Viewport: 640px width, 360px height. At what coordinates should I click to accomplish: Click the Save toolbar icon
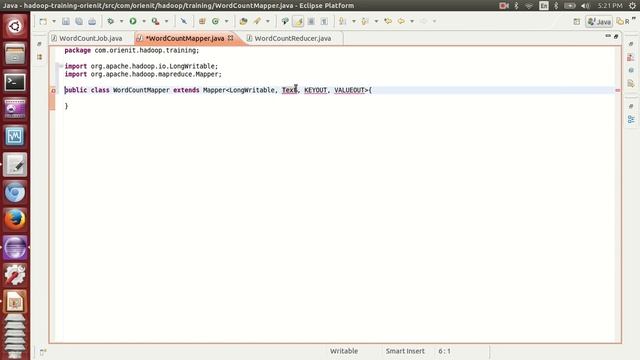point(65,21)
